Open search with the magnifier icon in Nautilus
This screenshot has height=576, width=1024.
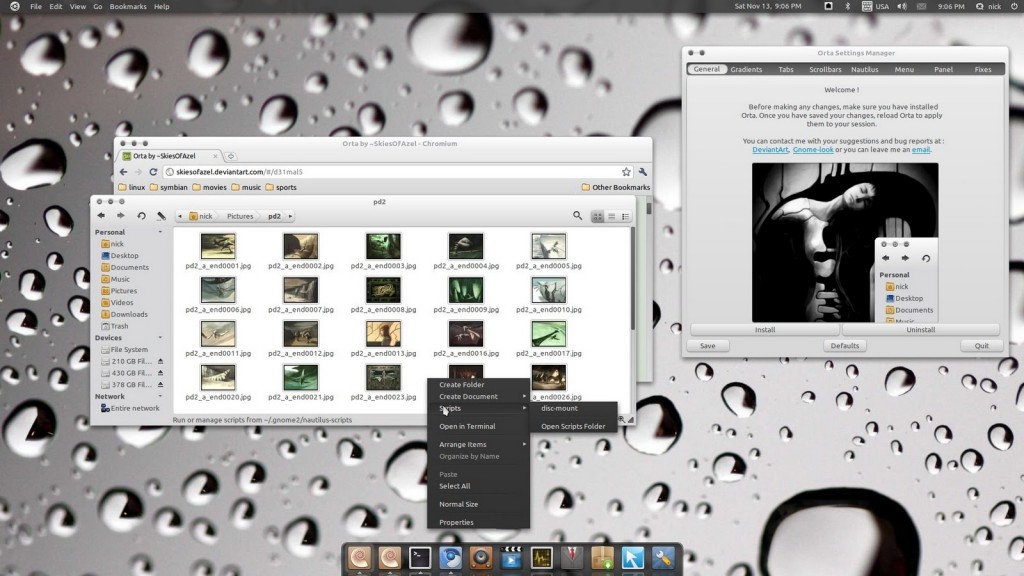point(577,216)
